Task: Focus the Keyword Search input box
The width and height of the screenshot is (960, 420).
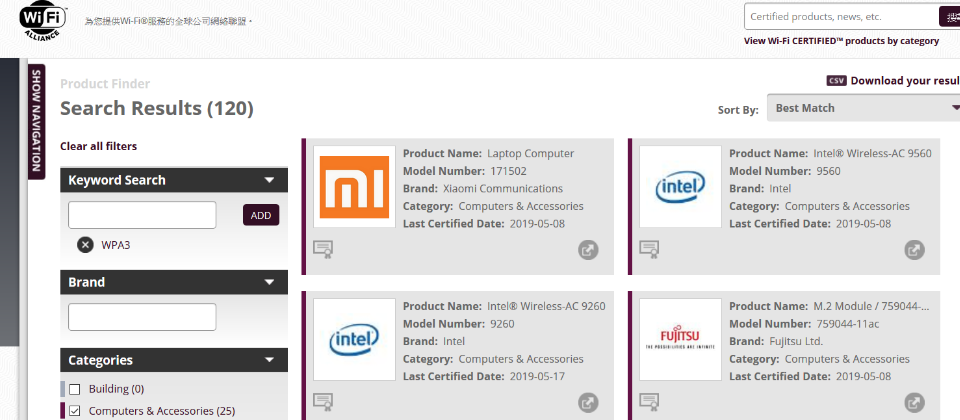Action: click(142, 215)
